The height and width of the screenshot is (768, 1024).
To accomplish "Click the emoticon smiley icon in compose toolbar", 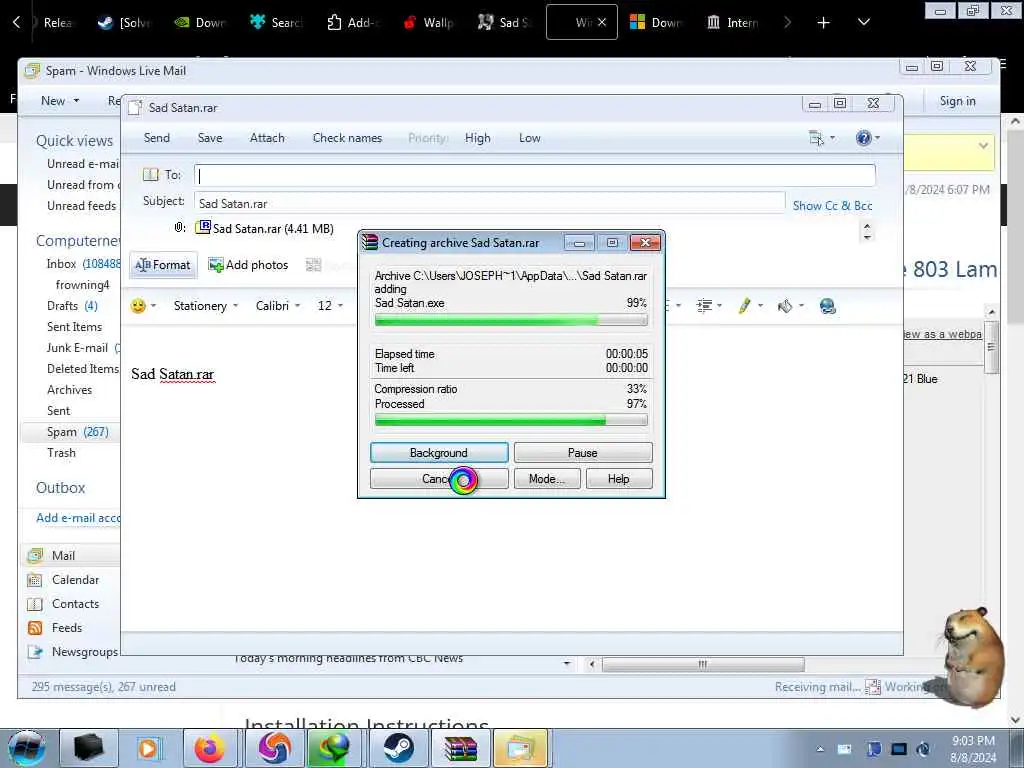I will (138, 306).
